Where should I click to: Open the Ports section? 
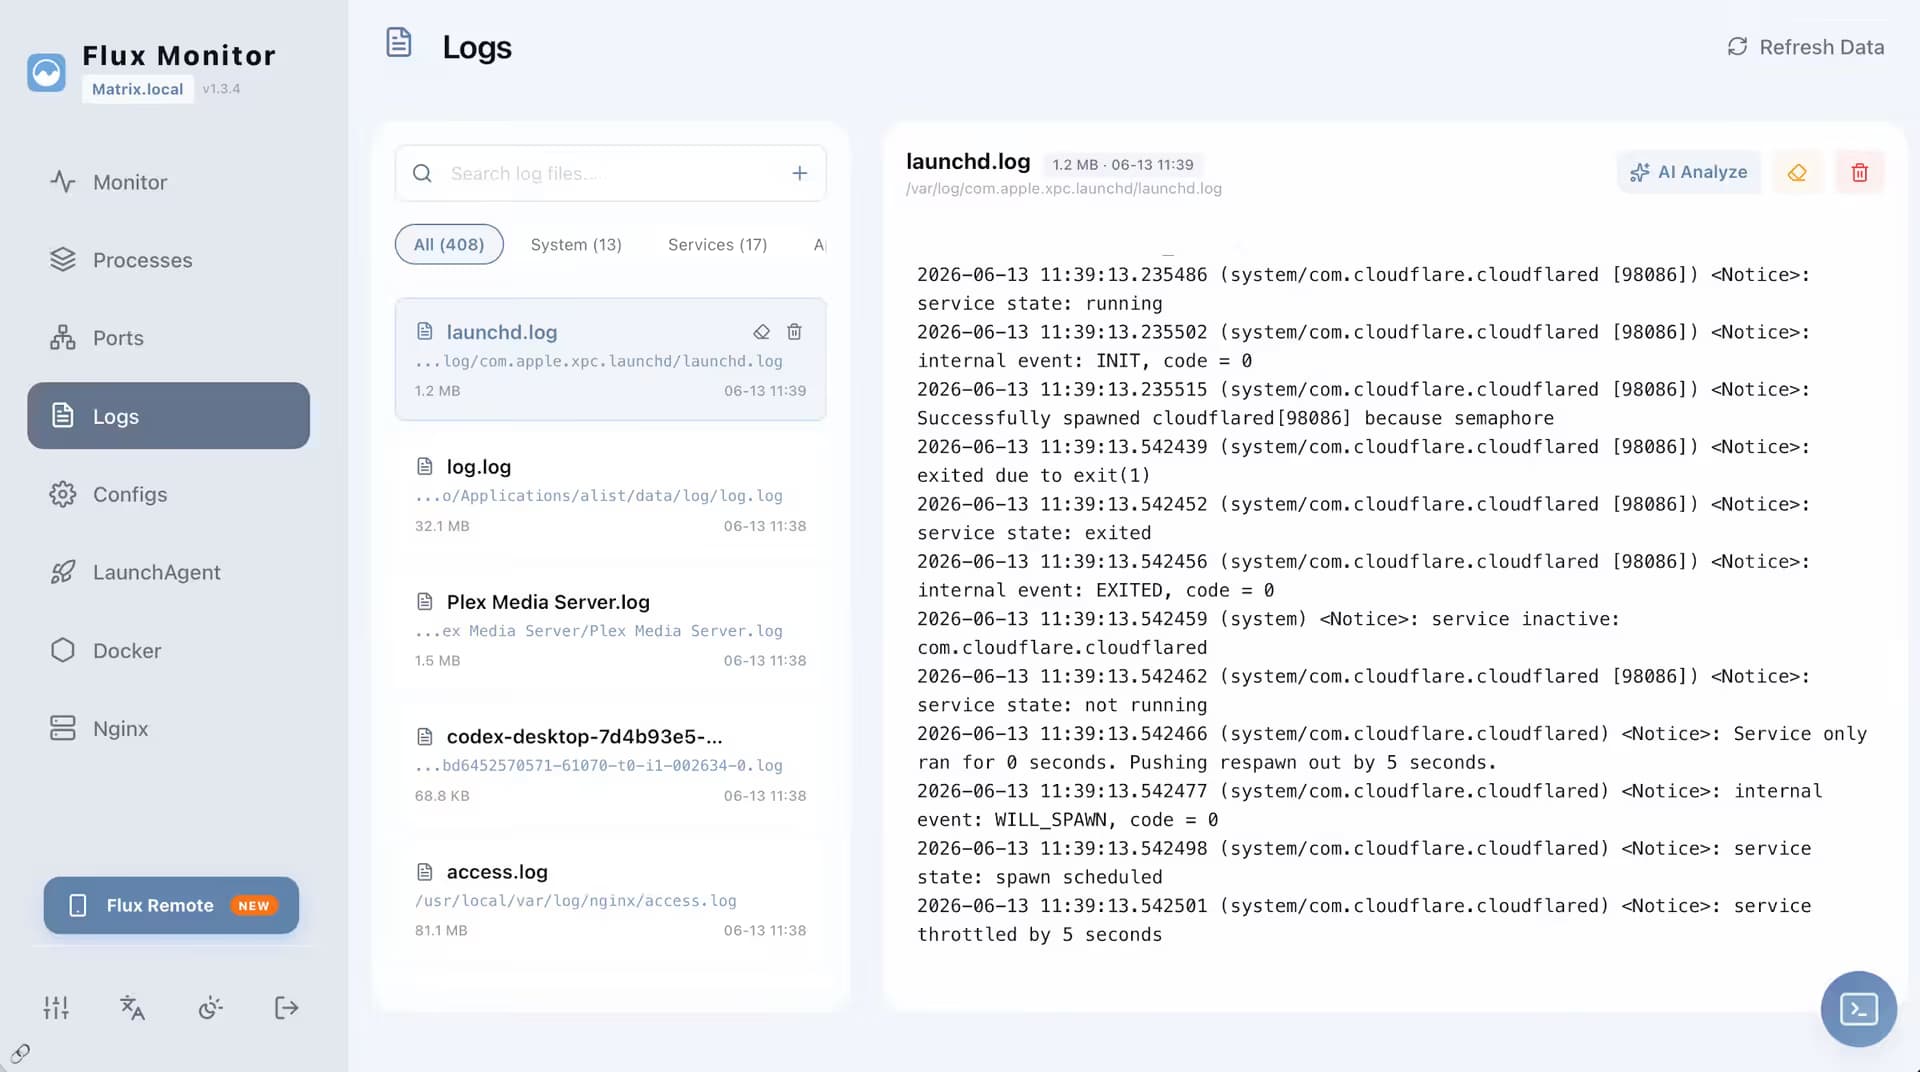(168, 338)
